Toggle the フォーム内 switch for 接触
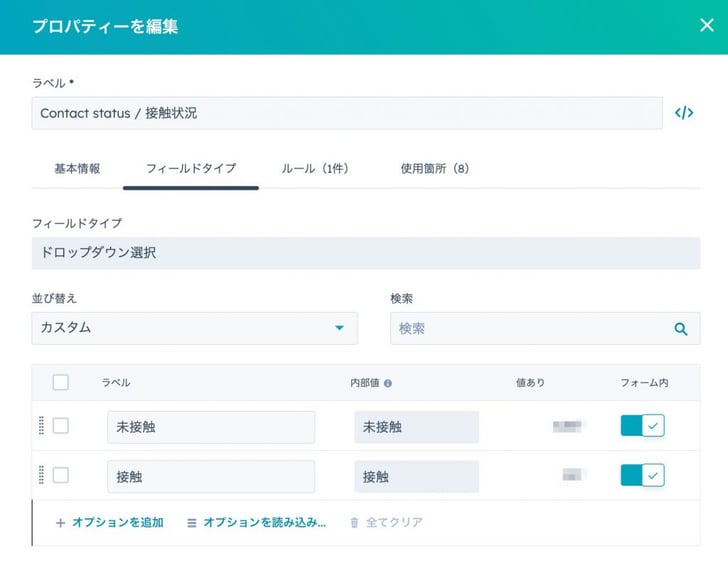The width and height of the screenshot is (728, 573). click(643, 475)
